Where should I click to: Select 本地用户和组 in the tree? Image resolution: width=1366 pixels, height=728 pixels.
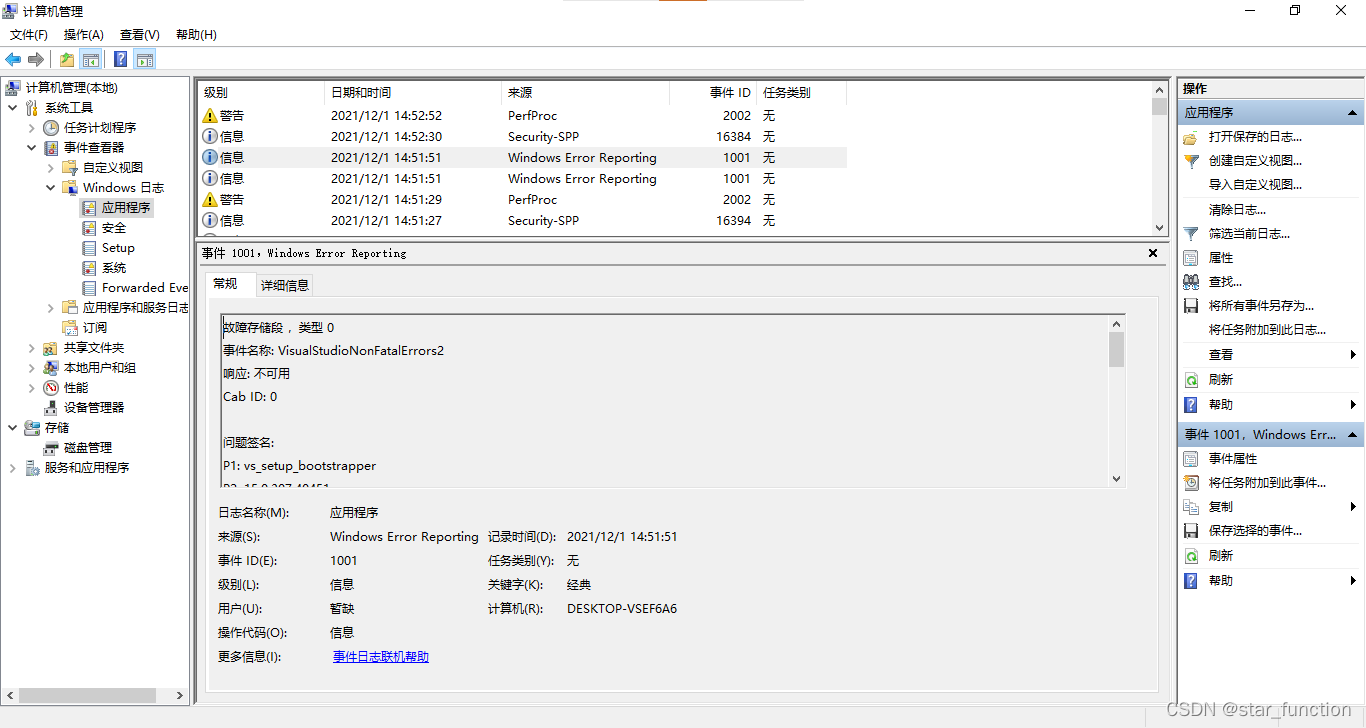pyautogui.click(x=100, y=367)
